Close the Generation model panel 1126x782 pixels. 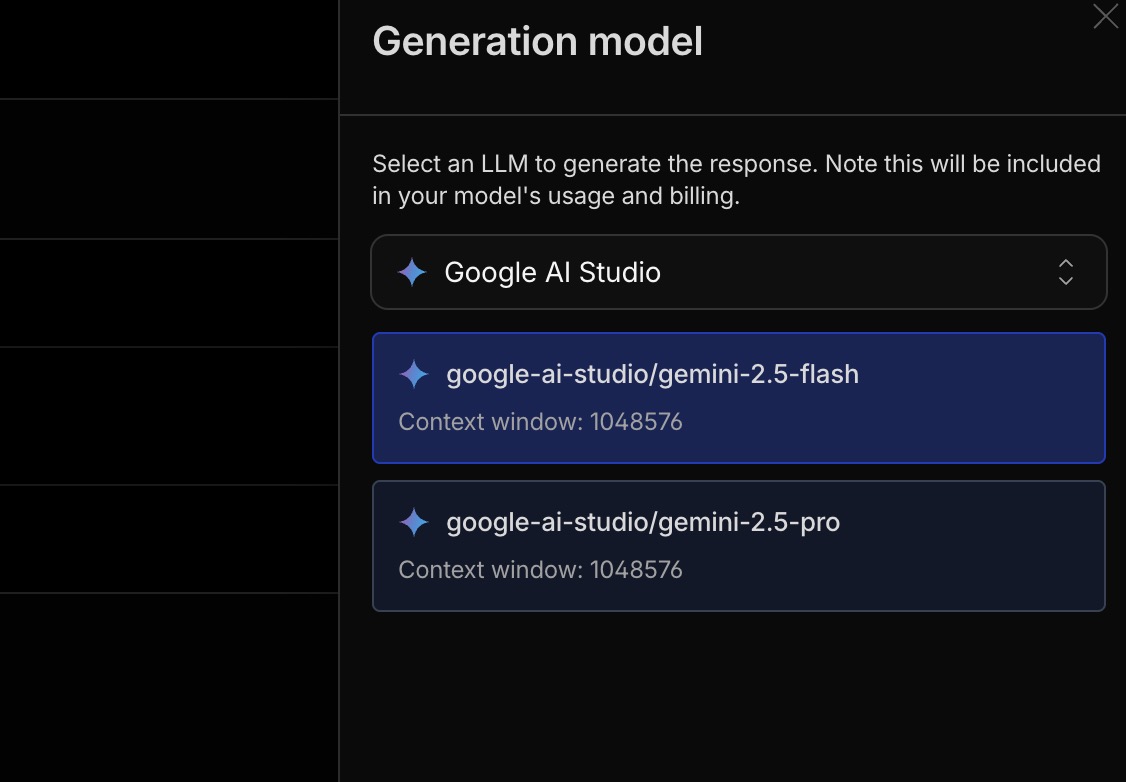[1106, 16]
